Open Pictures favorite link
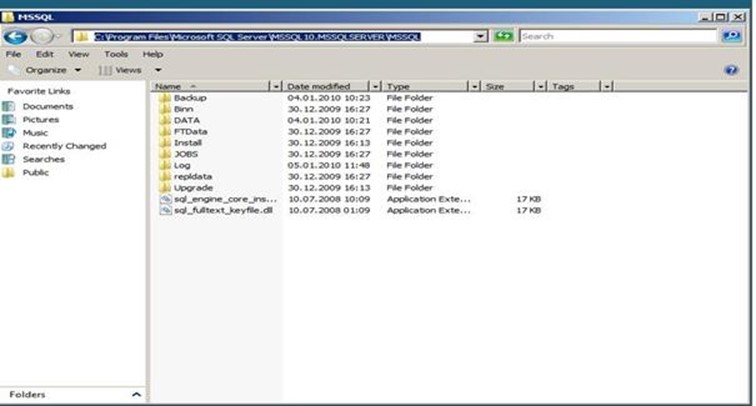 40,120
